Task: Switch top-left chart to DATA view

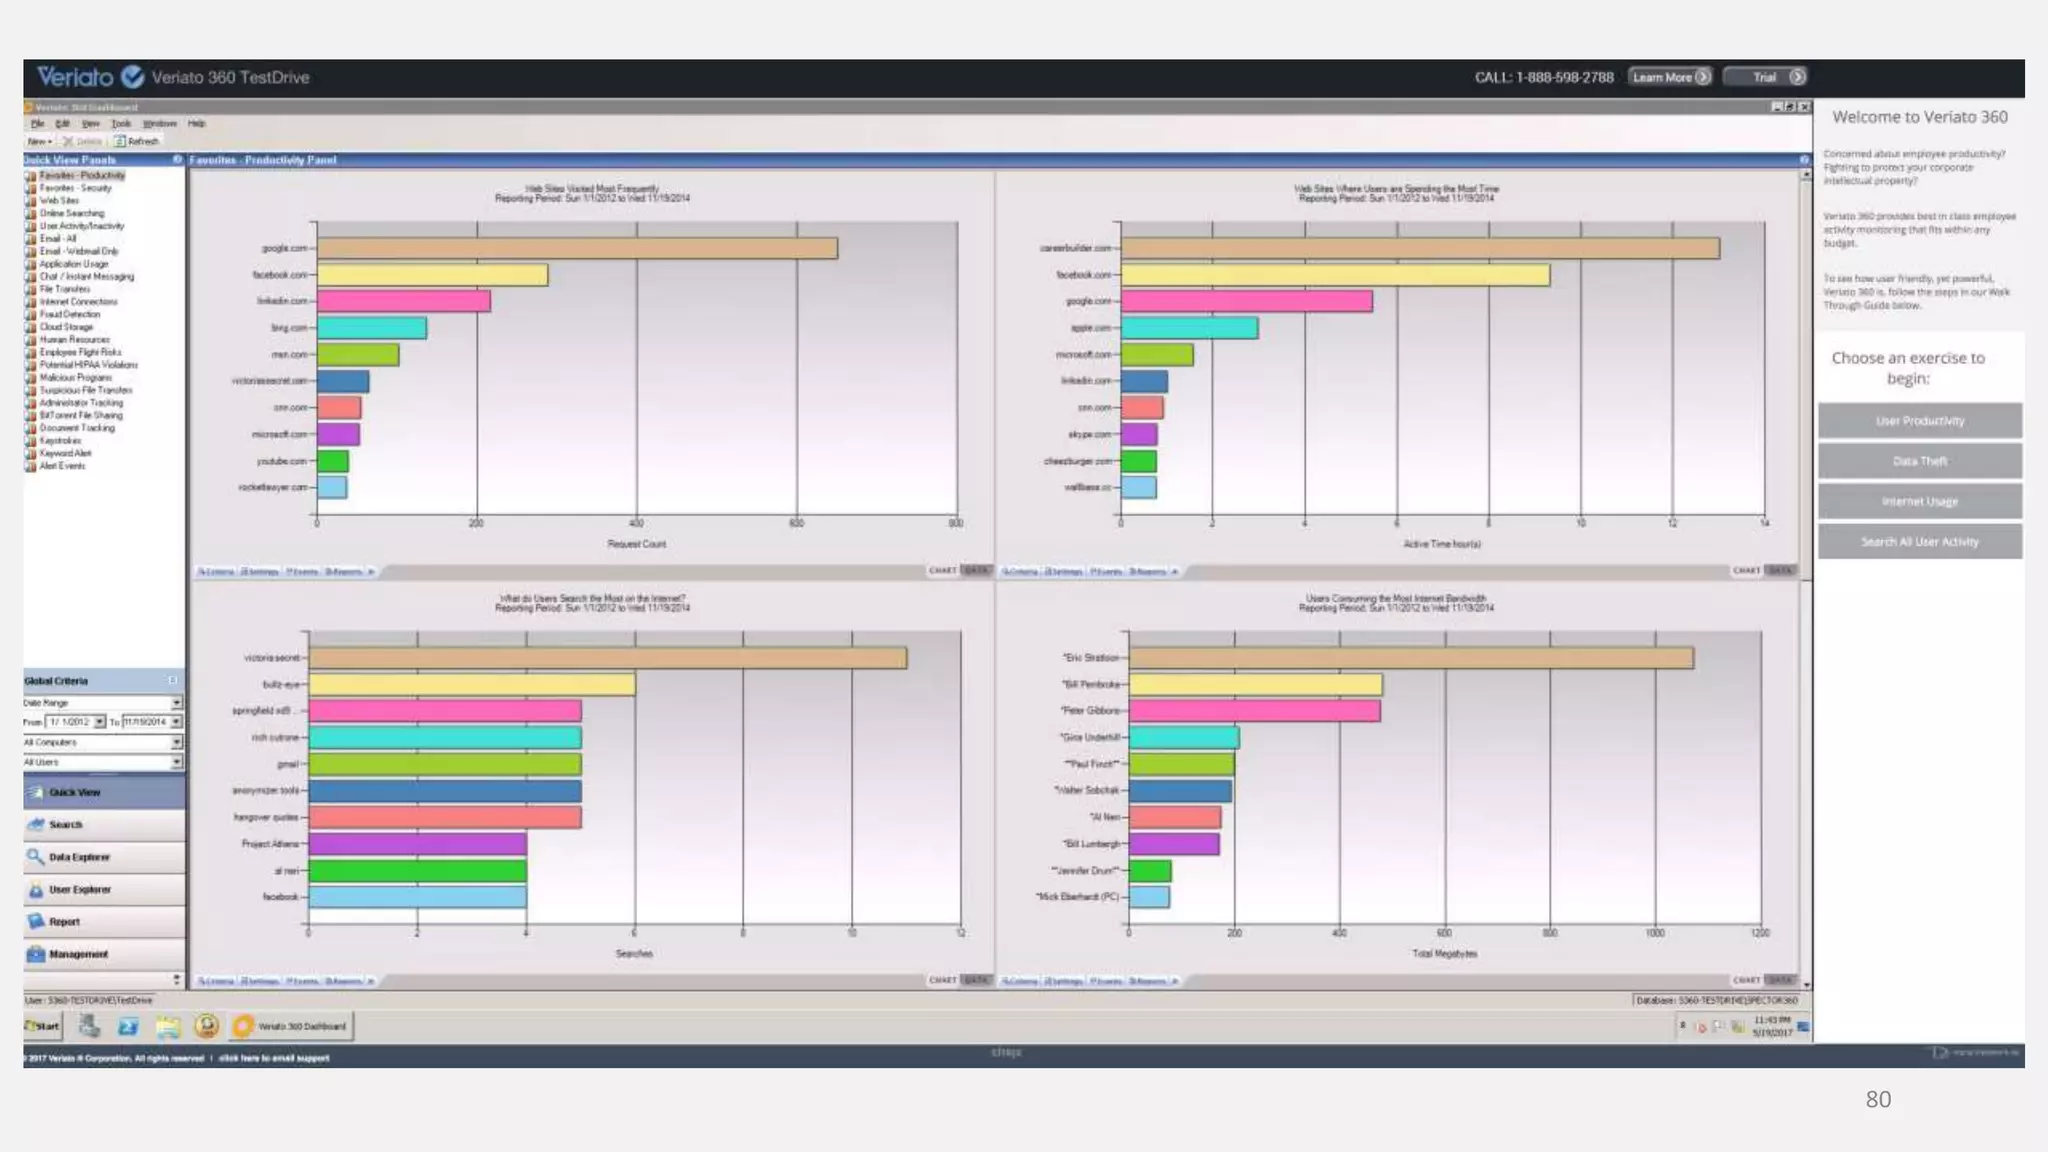Action: (x=976, y=571)
